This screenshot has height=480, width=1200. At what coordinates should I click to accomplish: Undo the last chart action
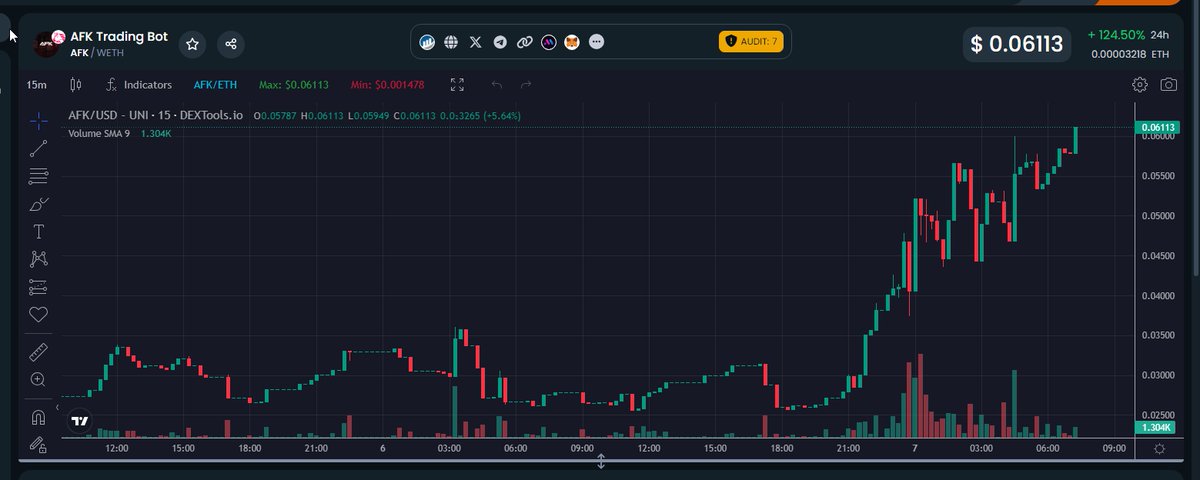click(x=498, y=85)
